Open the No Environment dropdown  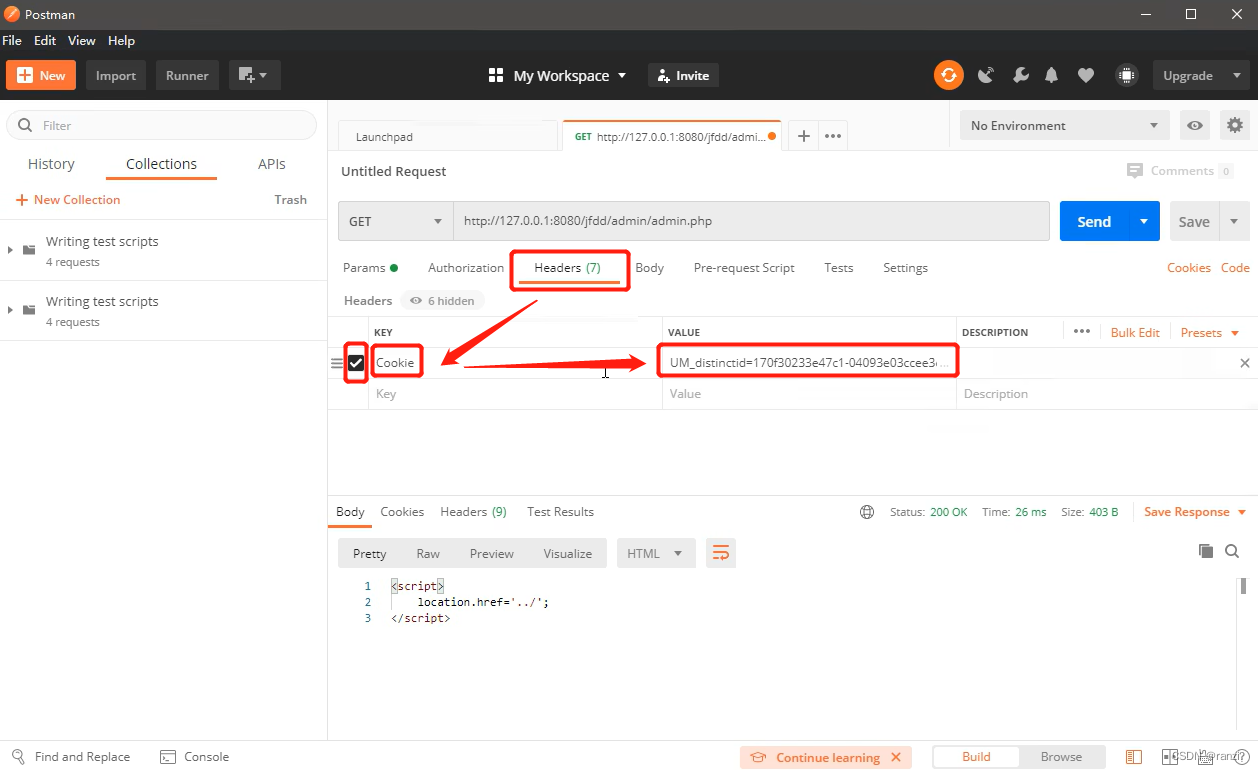1065,125
